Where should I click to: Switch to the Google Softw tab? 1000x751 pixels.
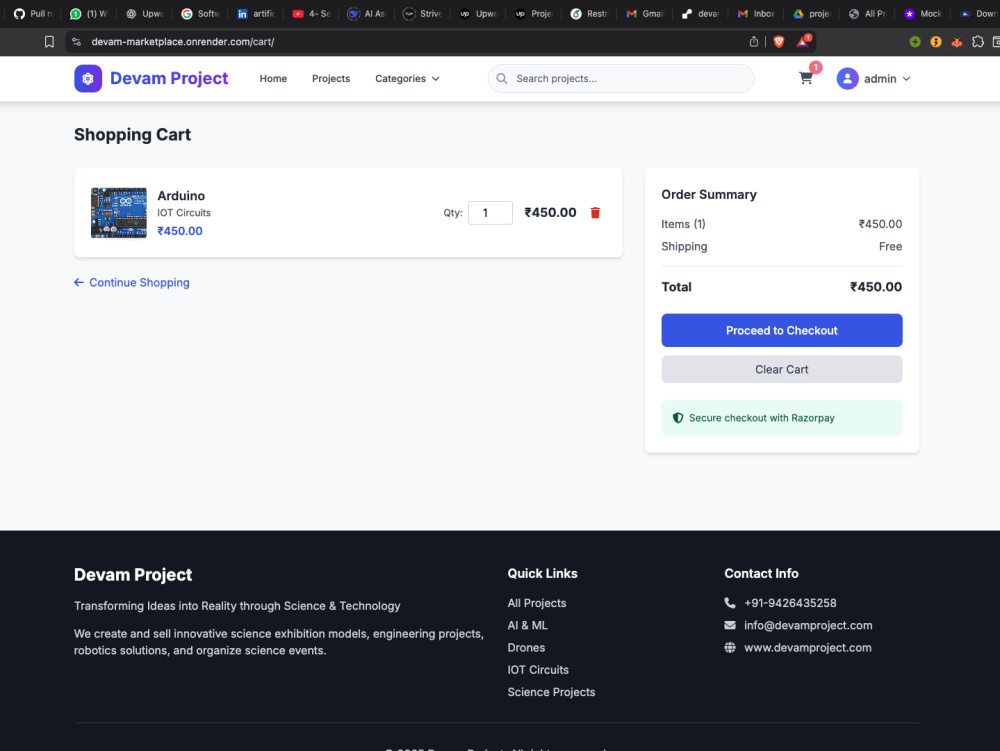(200, 13)
